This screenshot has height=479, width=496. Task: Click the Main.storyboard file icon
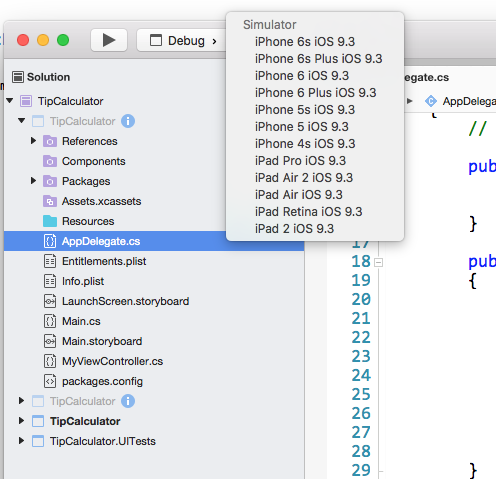coord(50,341)
